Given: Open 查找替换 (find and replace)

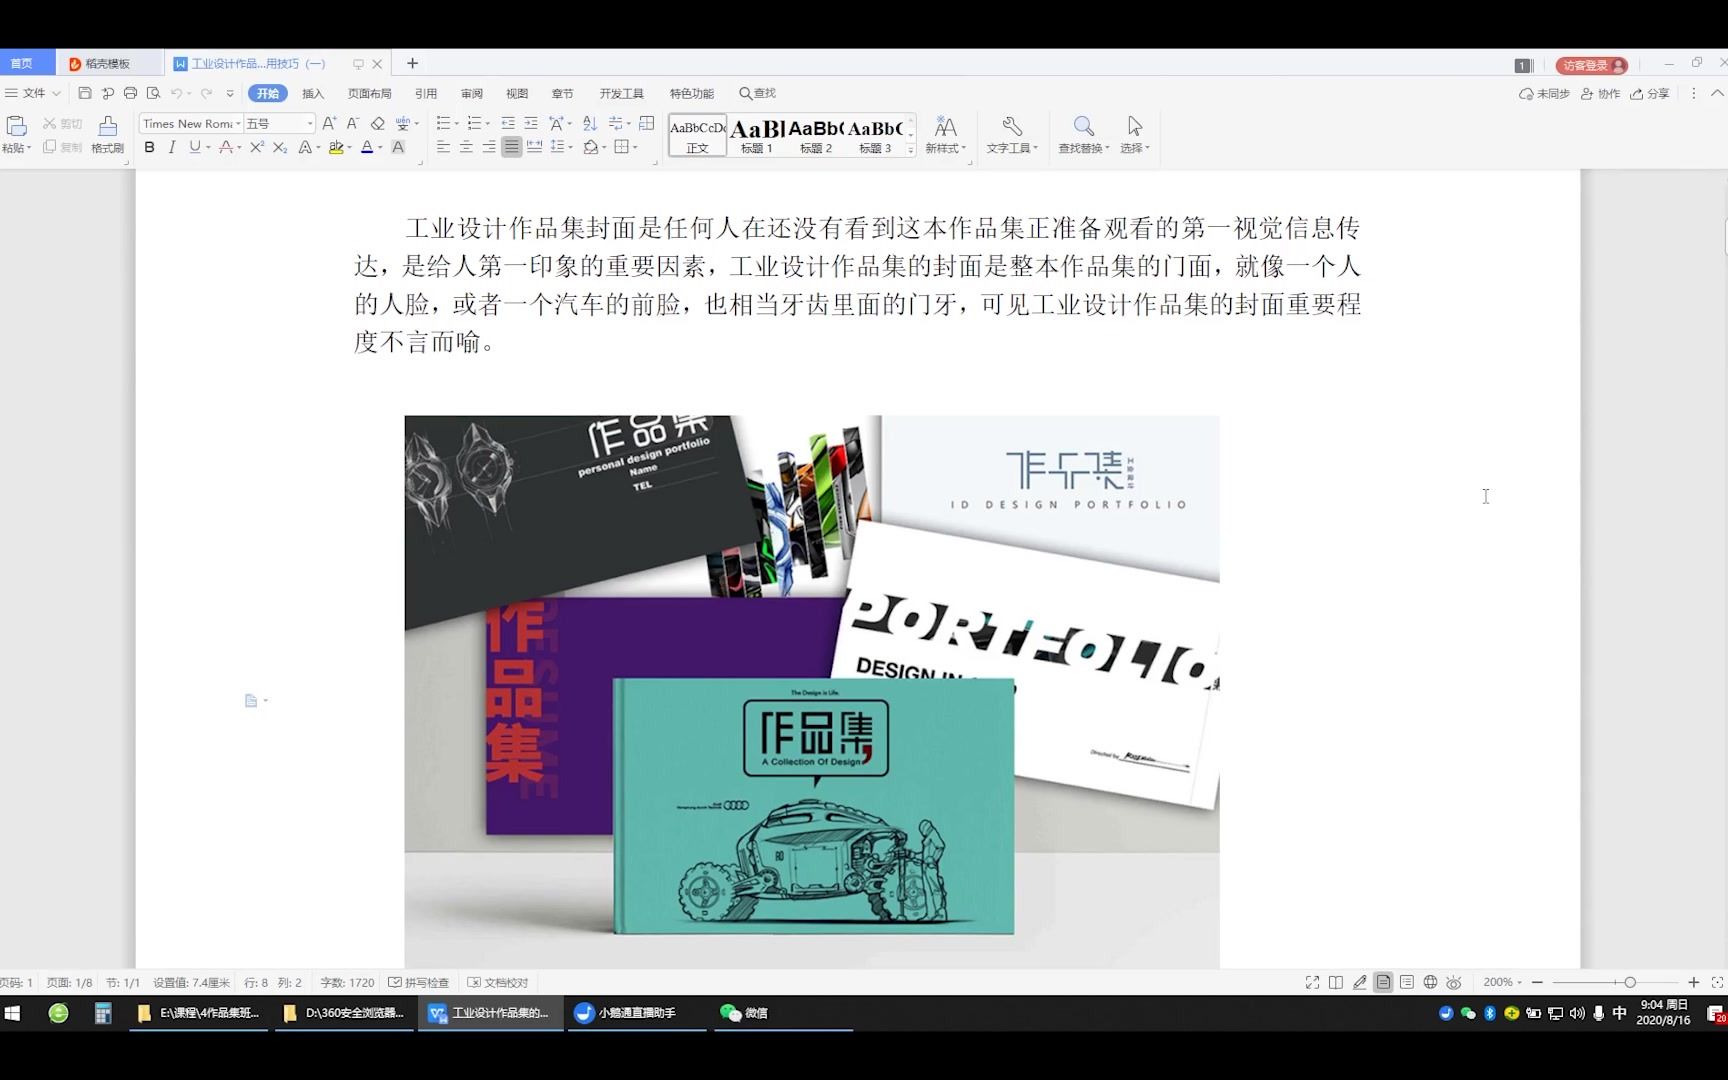Looking at the screenshot, I should [x=1083, y=135].
